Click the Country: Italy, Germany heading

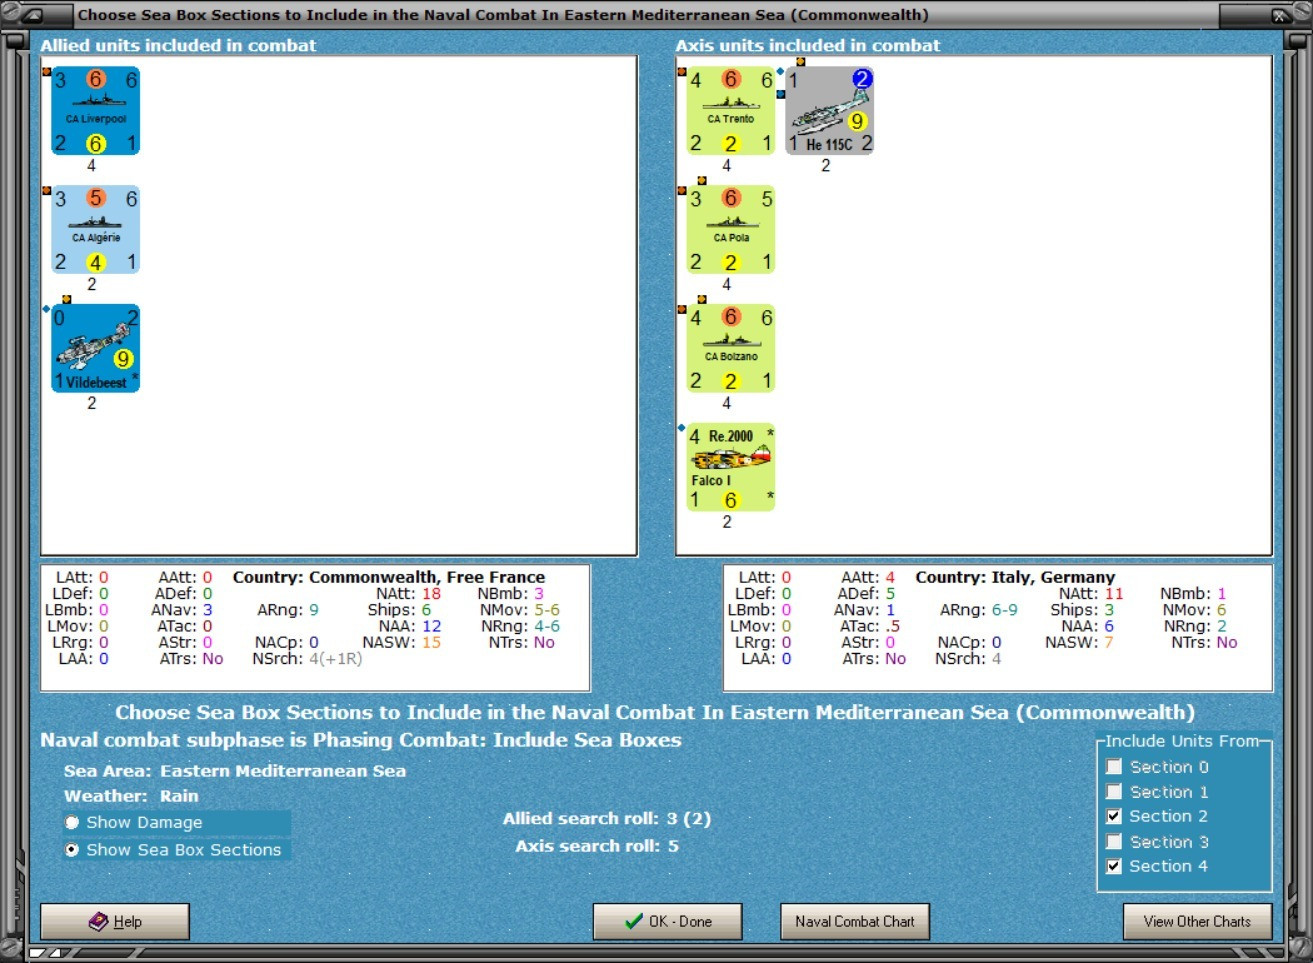click(1015, 577)
